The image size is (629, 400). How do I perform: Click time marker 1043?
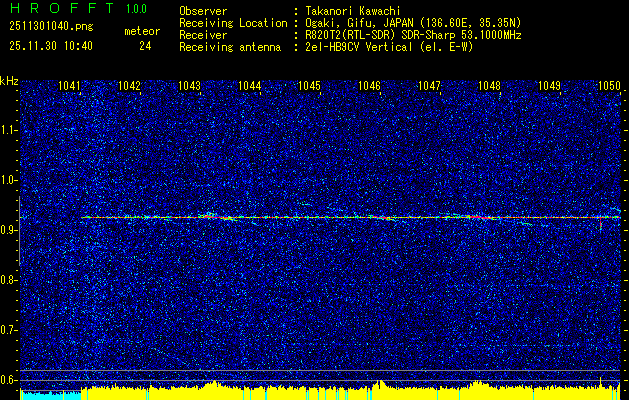[189, 85]
